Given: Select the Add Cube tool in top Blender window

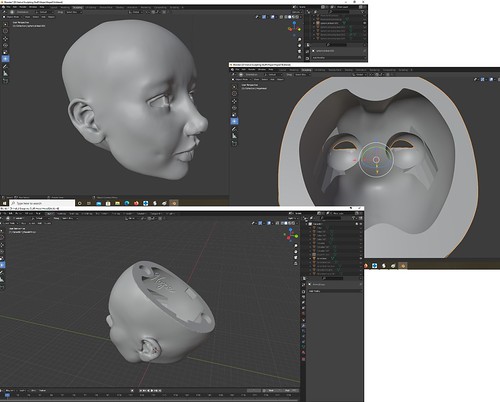Looking at the screenshot, I should pos(5,81).
